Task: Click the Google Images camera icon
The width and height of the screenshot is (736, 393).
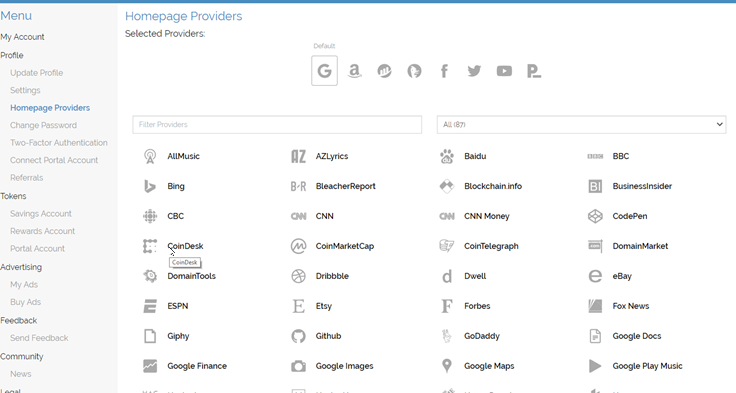Action: point(298,366)
